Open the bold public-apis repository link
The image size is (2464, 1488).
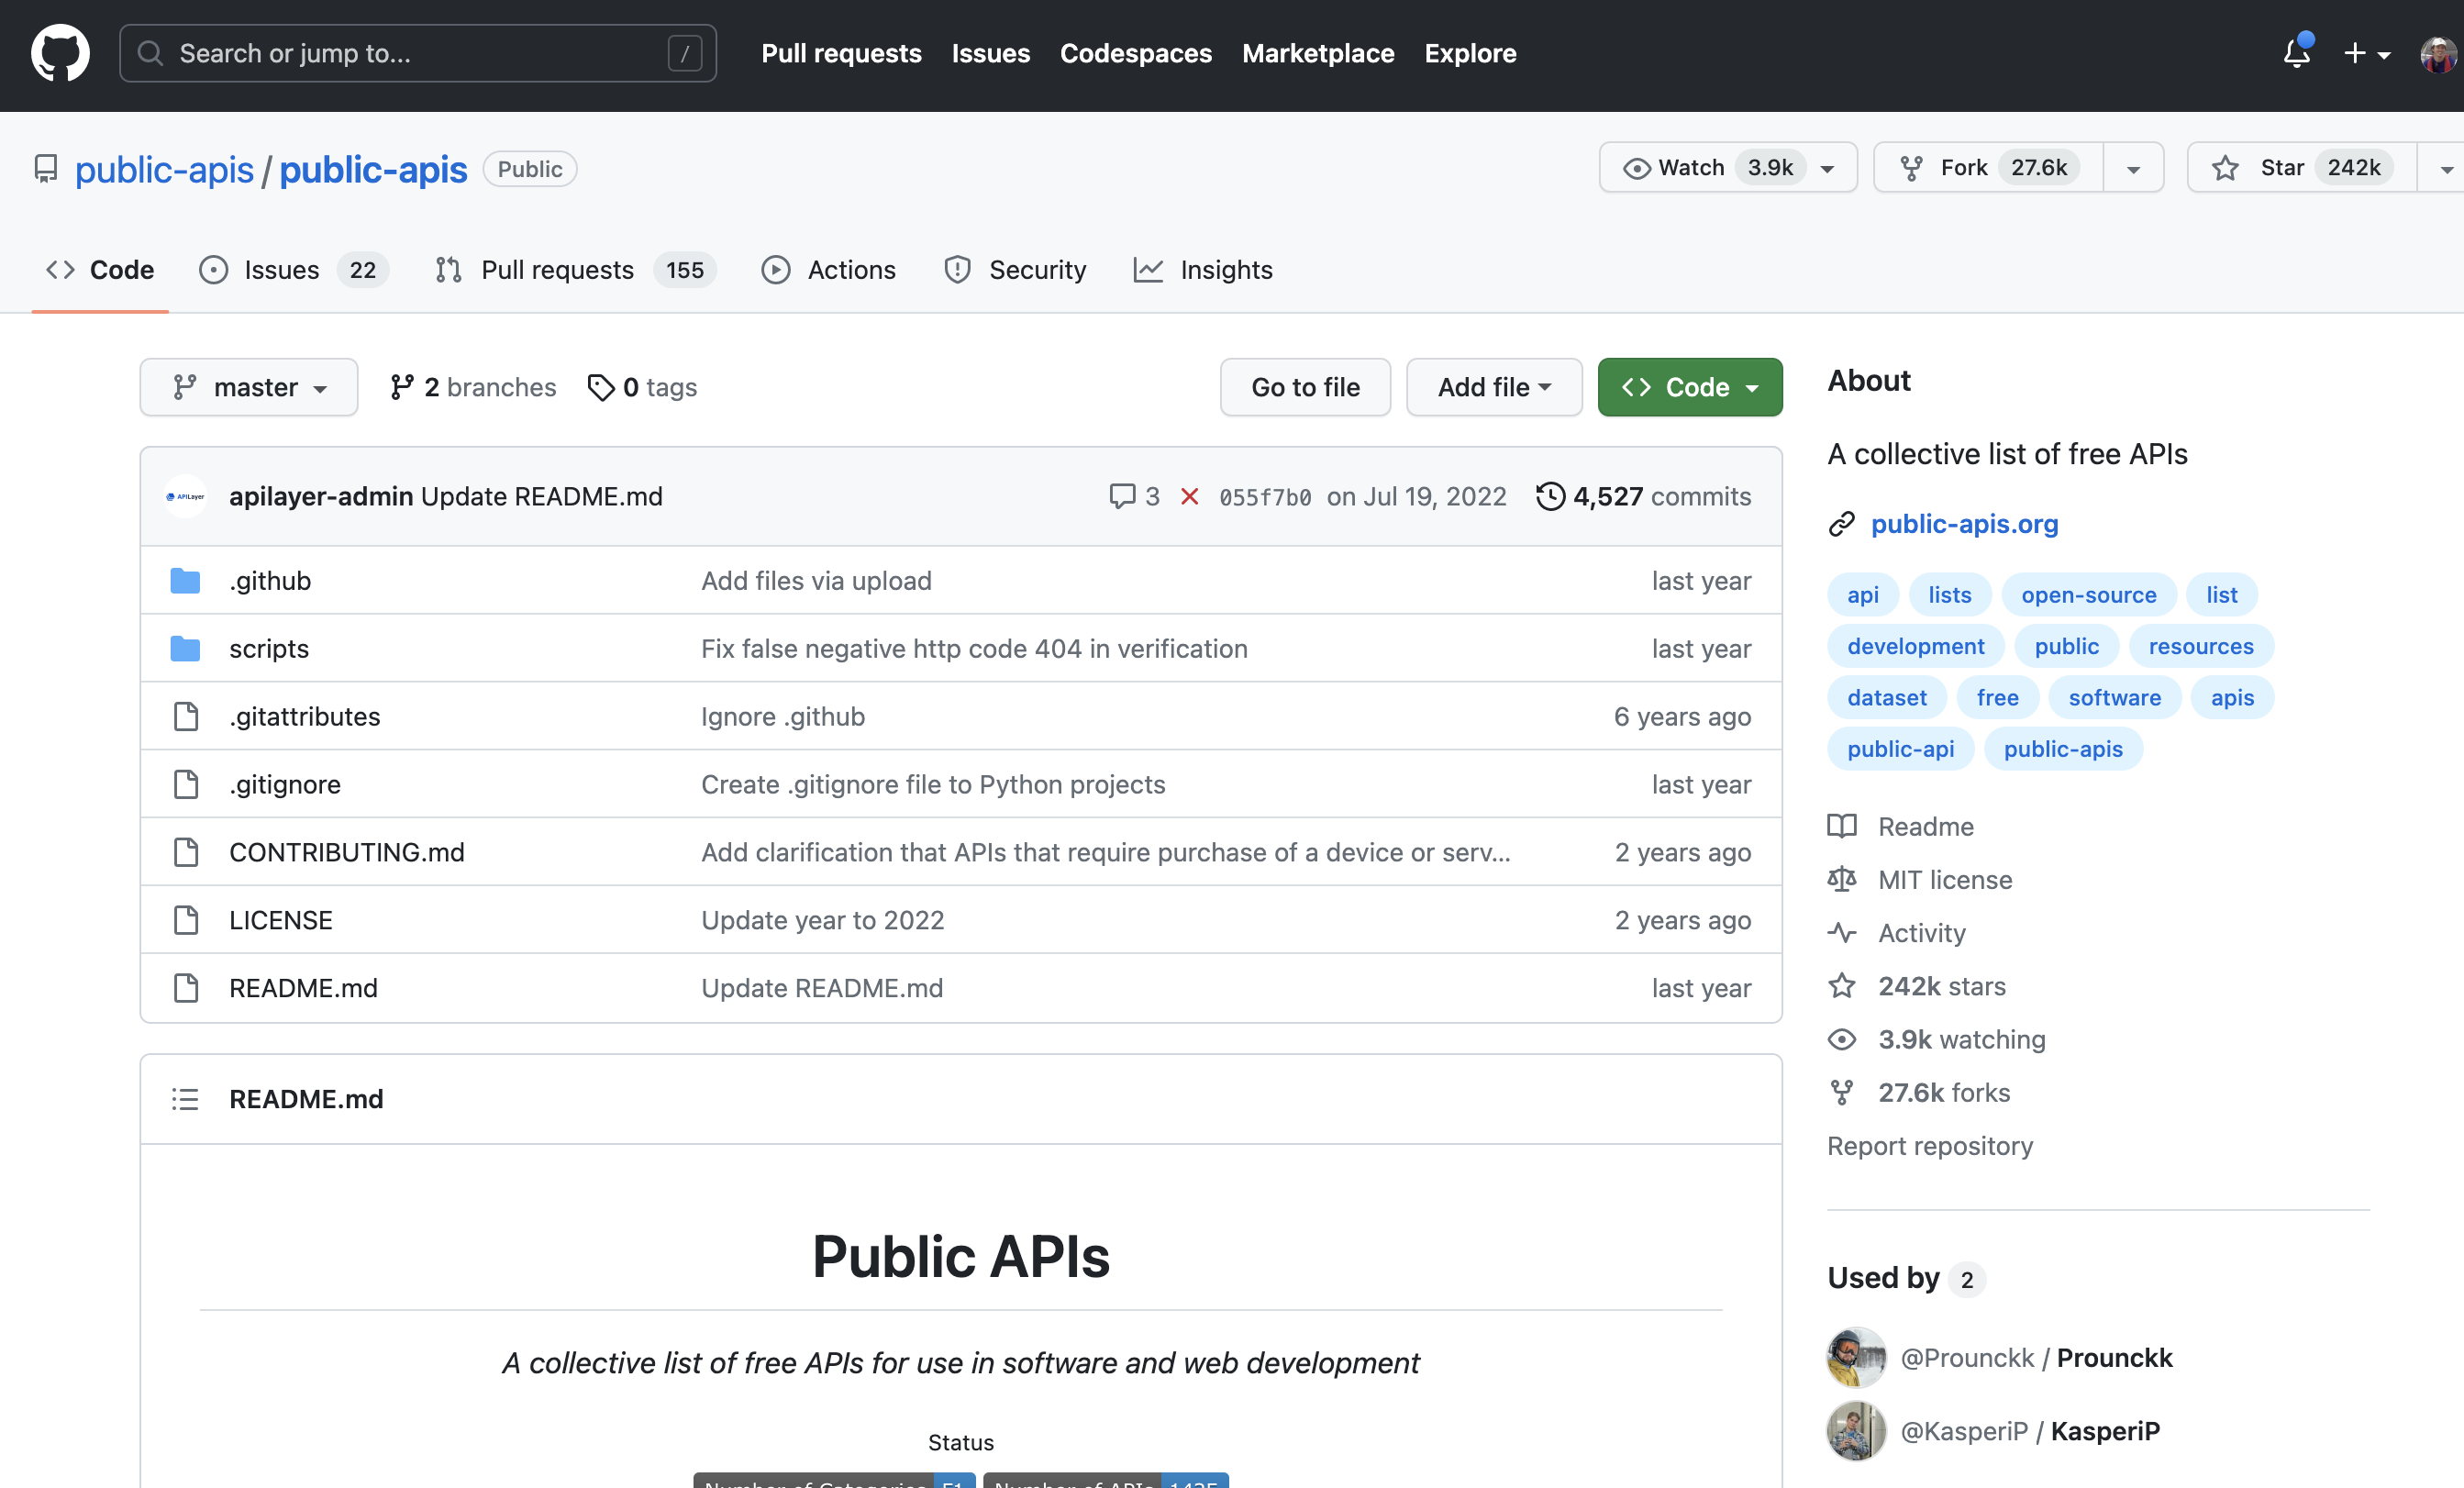[x=372, y=169]
